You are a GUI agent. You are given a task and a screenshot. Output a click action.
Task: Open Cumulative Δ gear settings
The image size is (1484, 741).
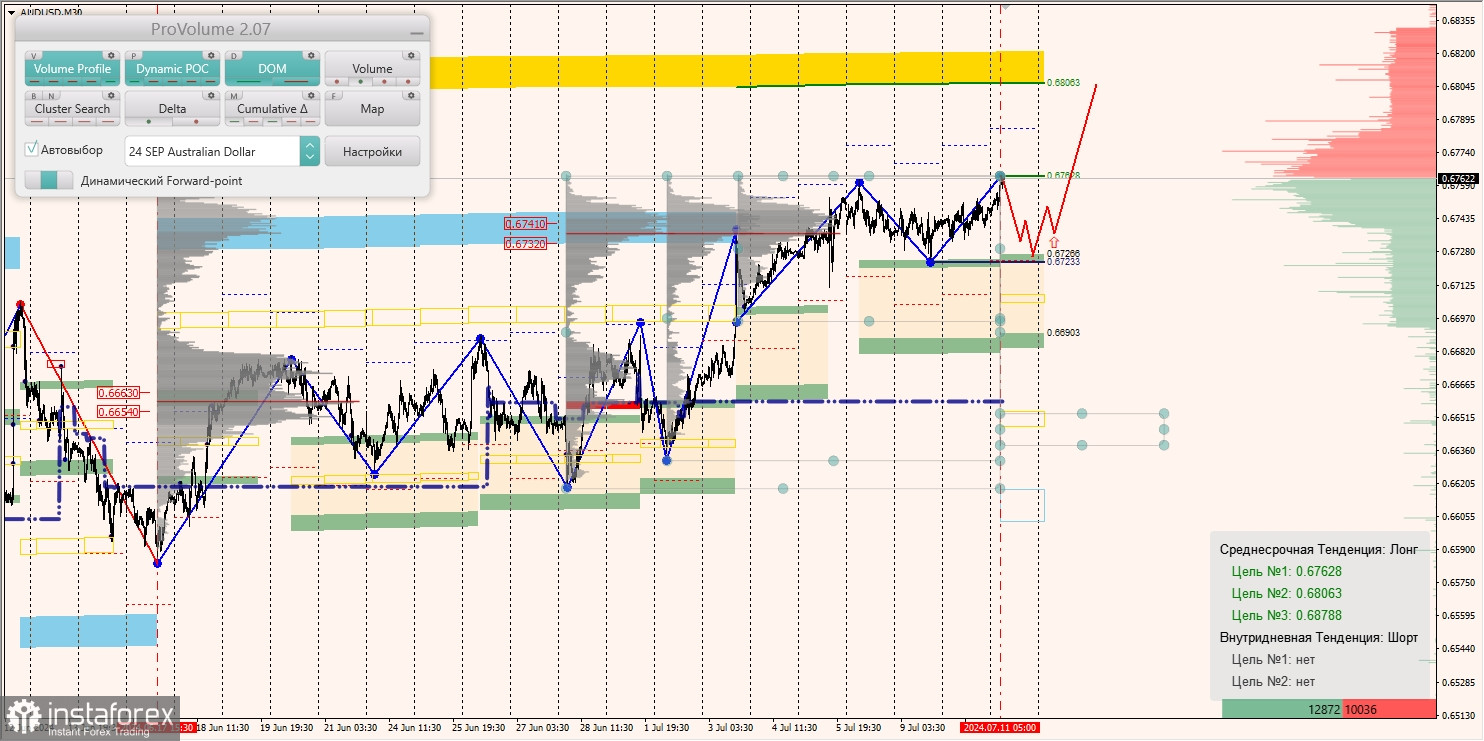coord(311,95)
